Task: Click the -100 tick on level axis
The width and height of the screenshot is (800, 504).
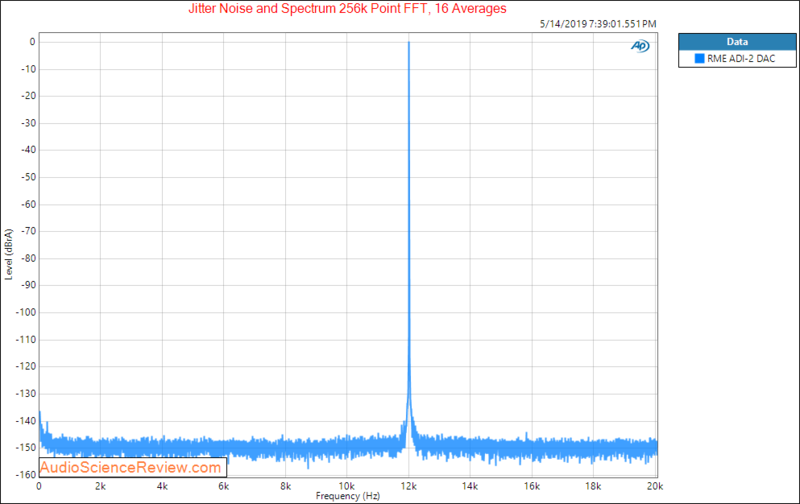Action: [26, 312]
